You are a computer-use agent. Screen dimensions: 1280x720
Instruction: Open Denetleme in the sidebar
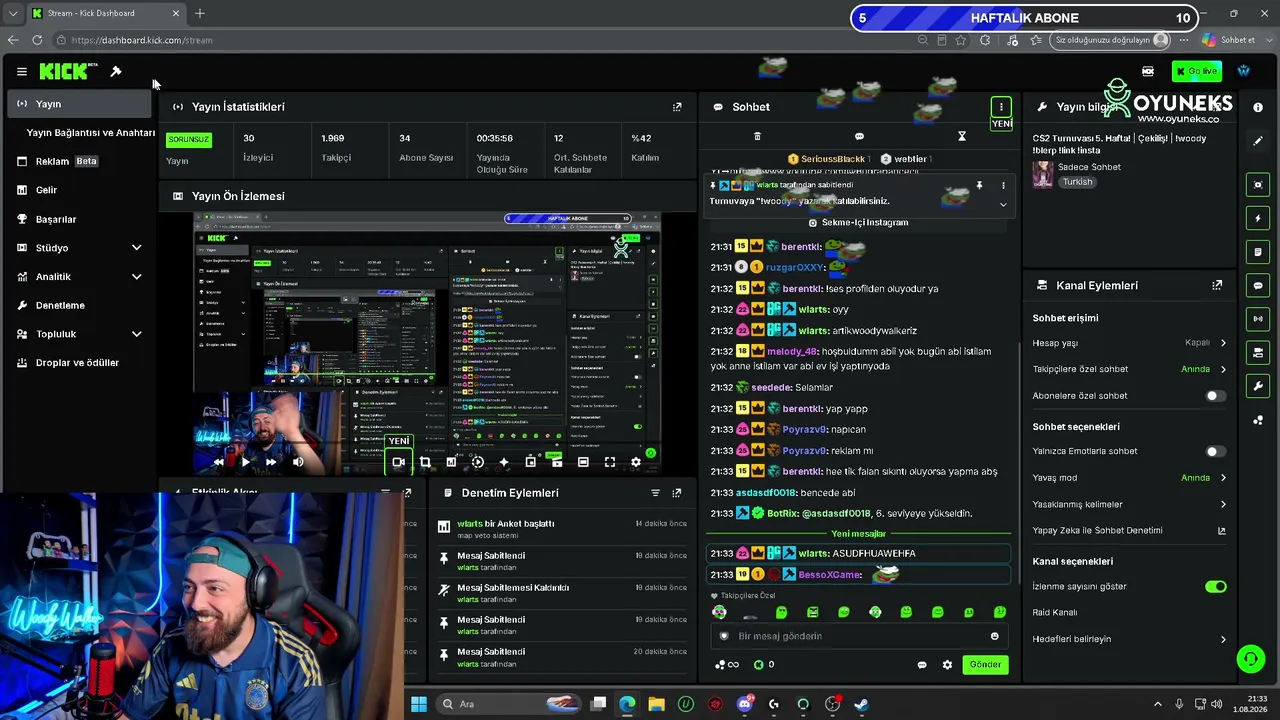(x=80, y=305)
